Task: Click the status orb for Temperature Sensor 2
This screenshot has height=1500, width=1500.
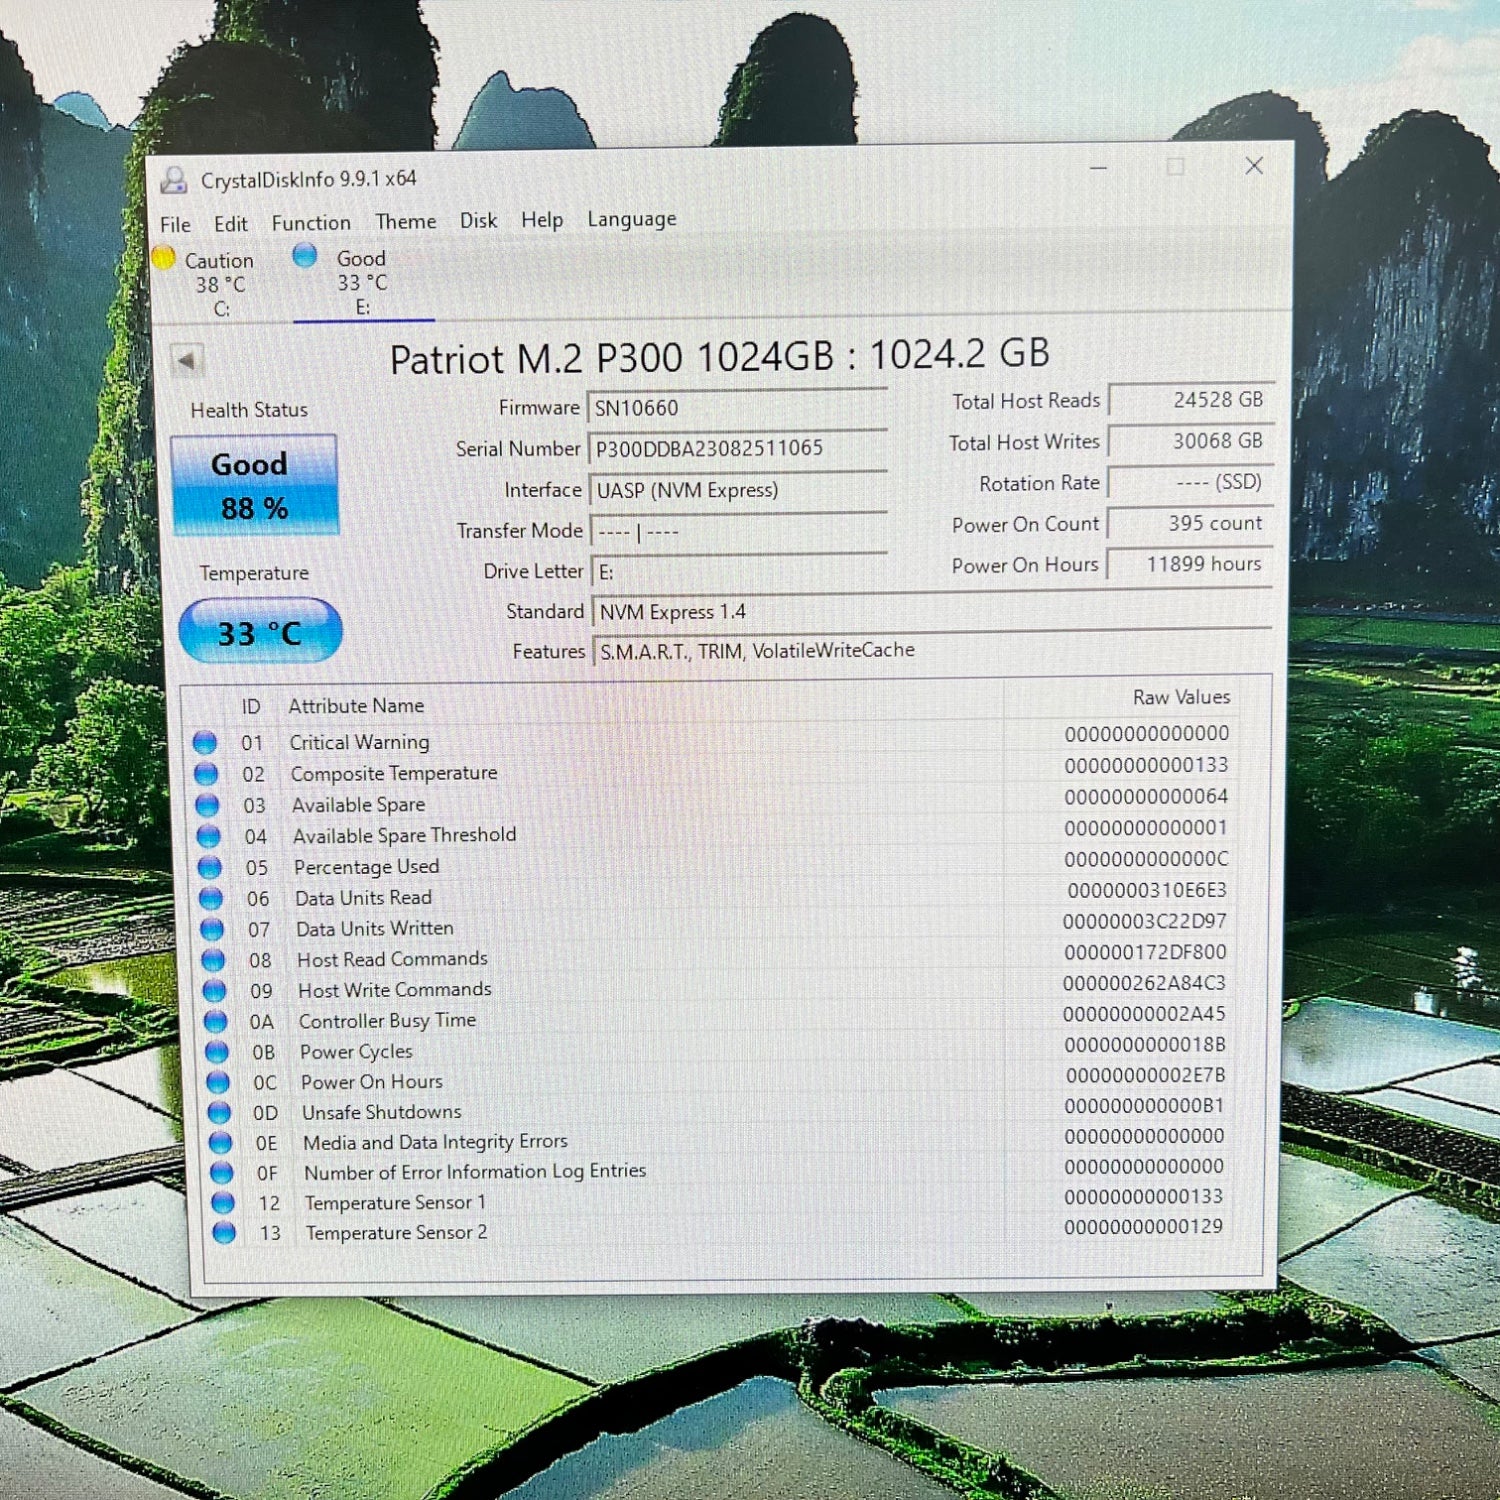Action: coord(224,1233)
